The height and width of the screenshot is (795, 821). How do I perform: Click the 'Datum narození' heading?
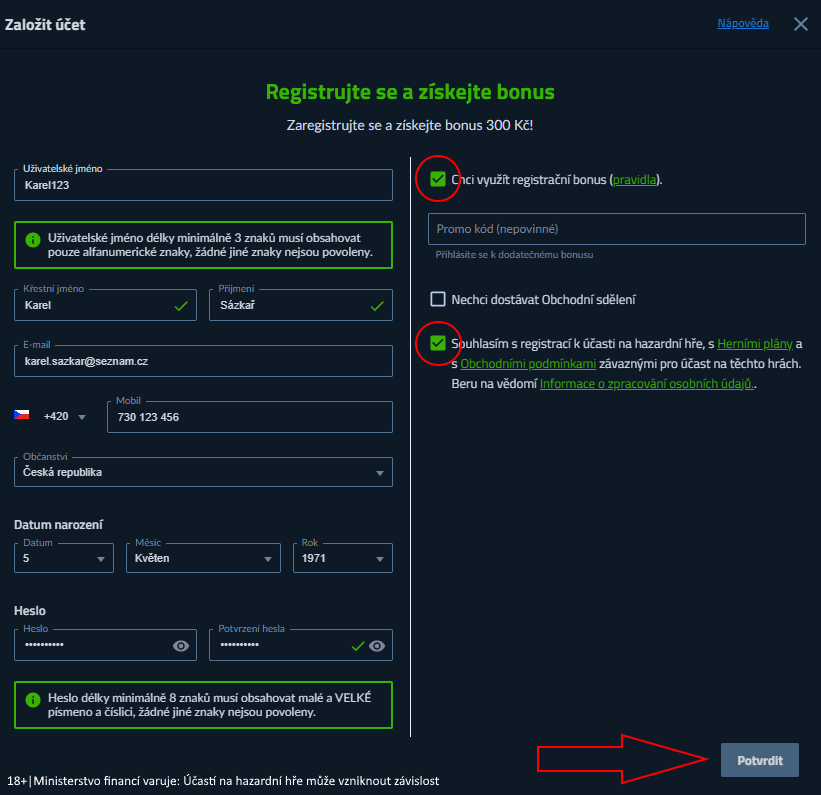click(x=59, y=525)
